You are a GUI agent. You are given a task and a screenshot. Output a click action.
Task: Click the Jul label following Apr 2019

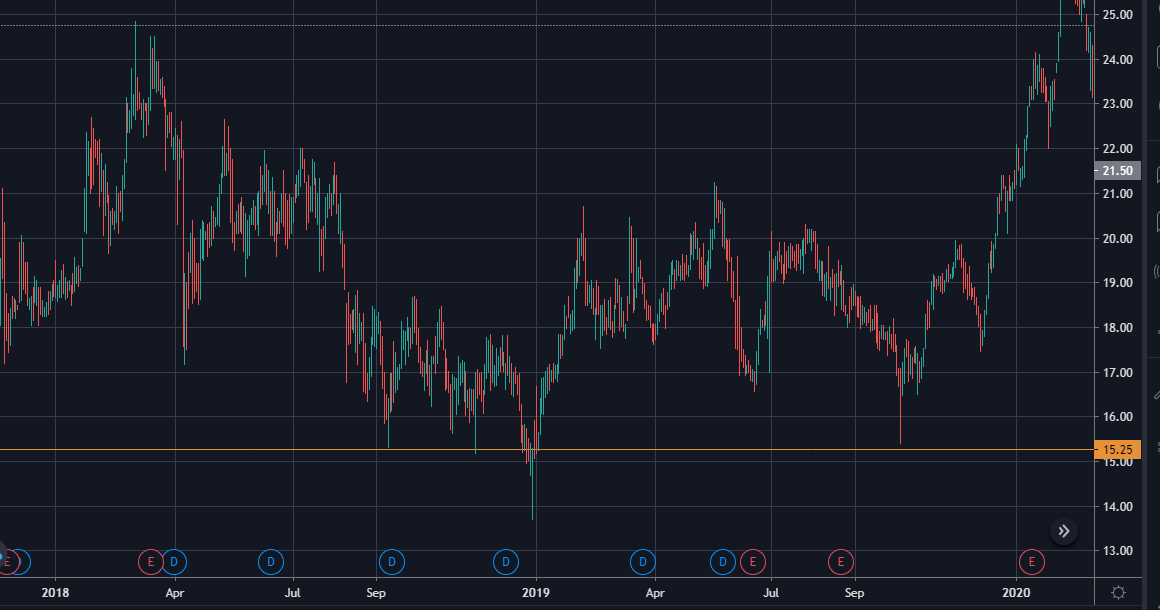(x=771, y=593)
